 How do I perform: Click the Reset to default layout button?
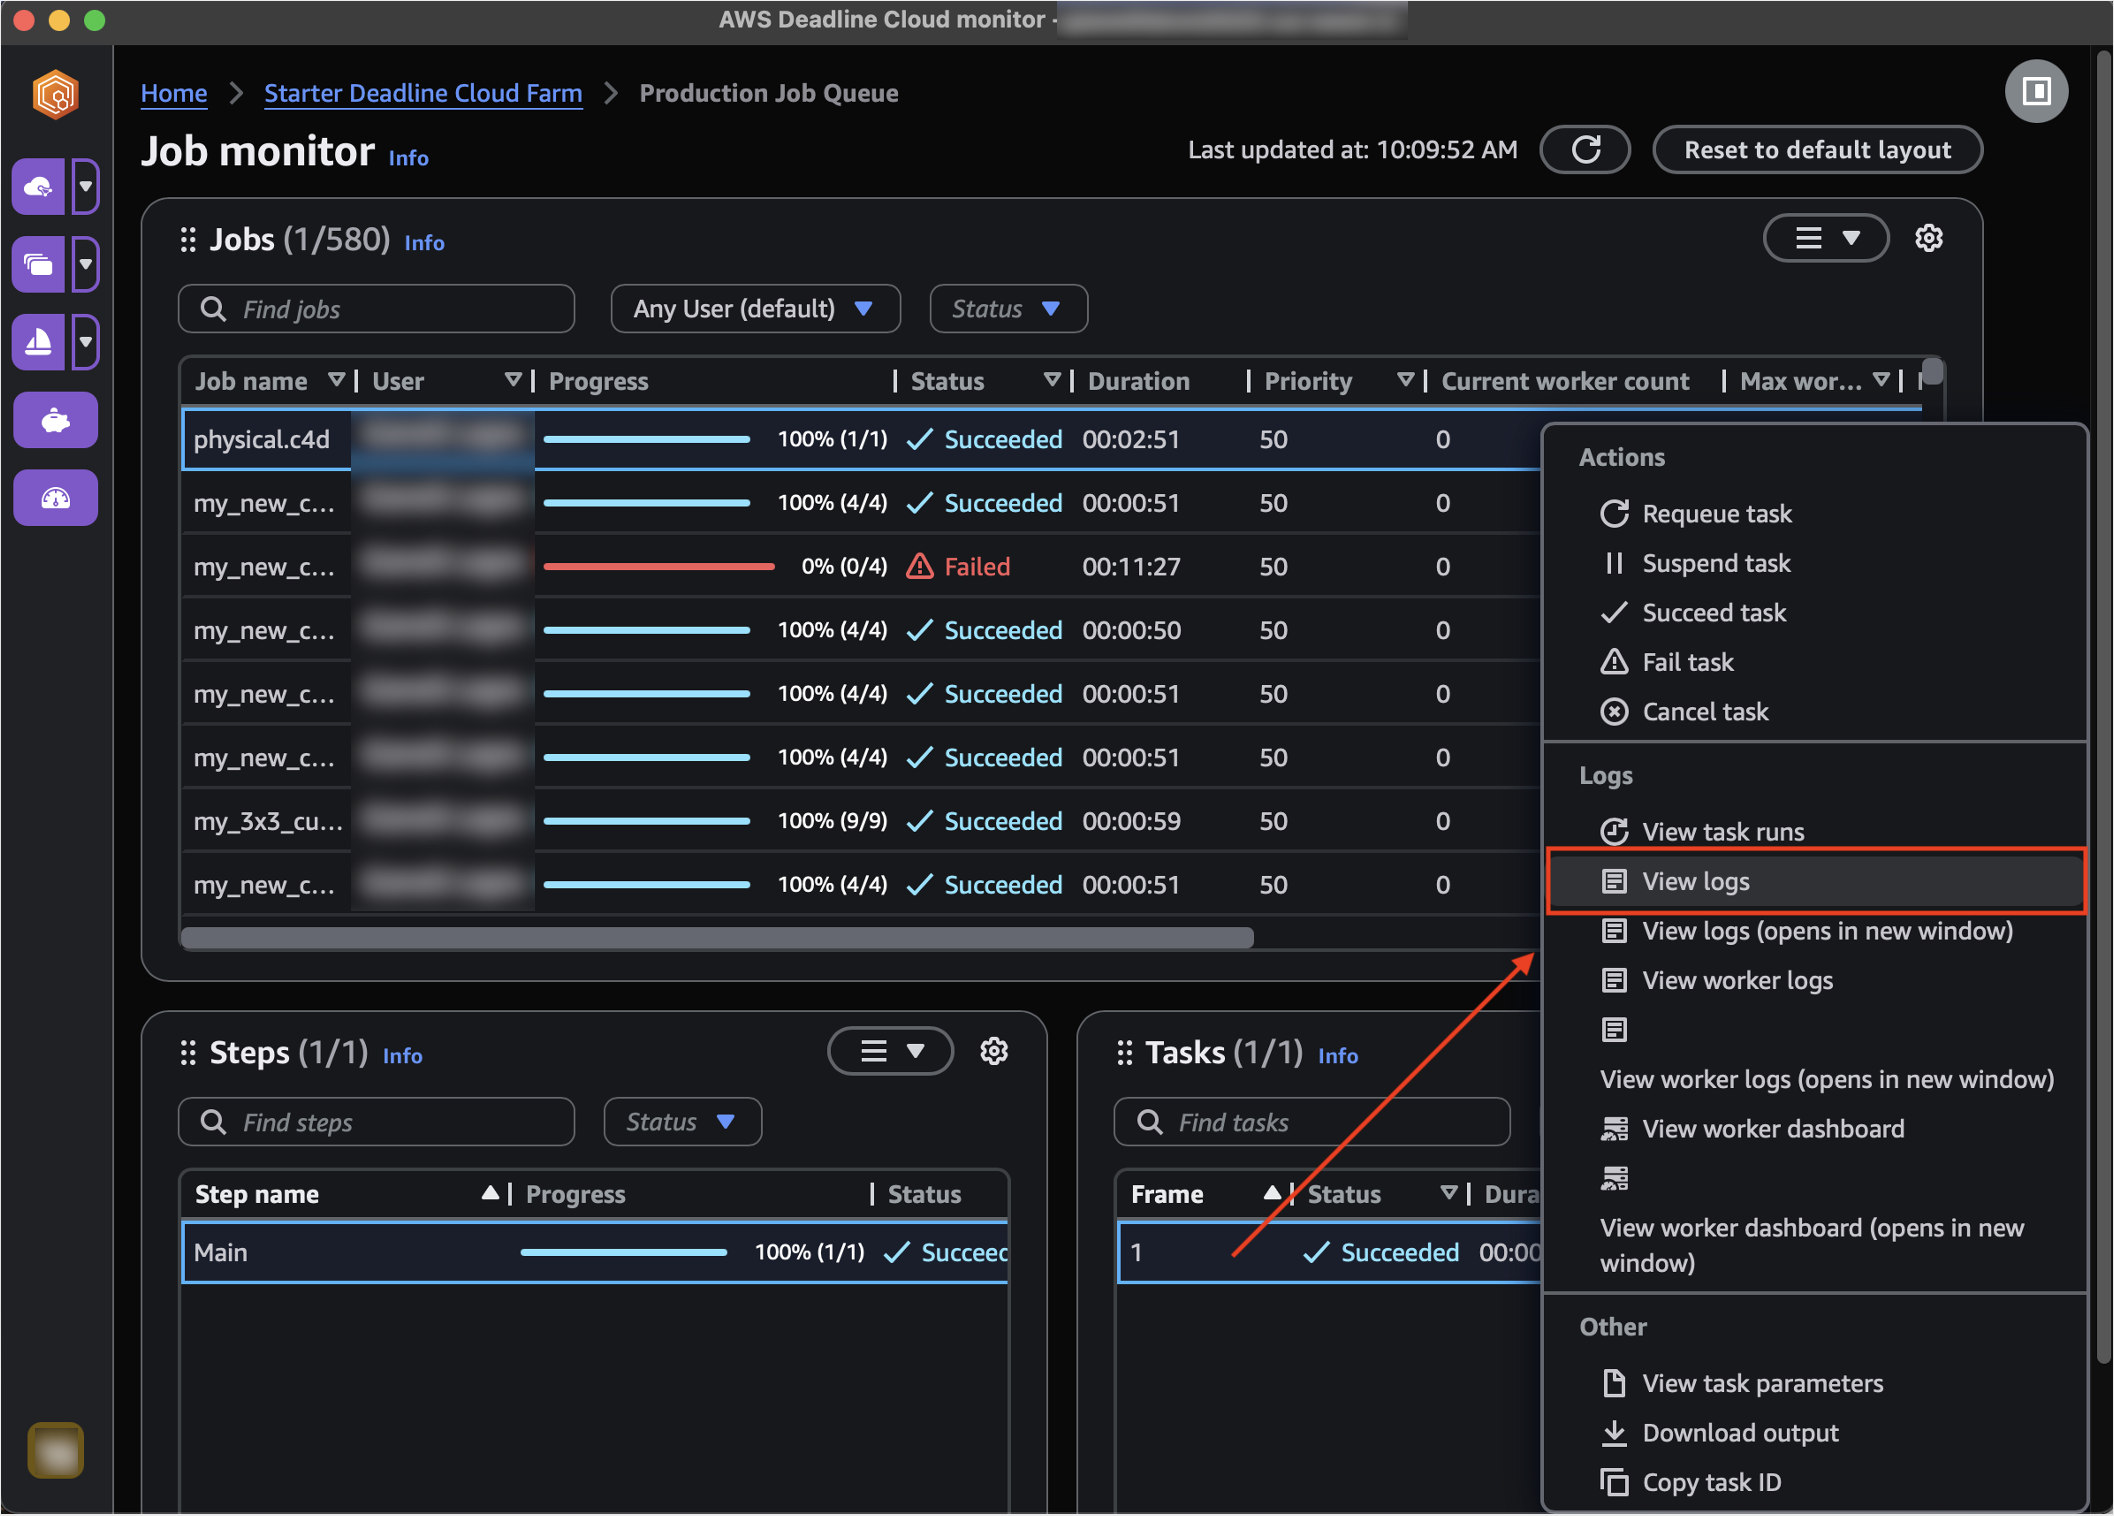point(1817,149)
